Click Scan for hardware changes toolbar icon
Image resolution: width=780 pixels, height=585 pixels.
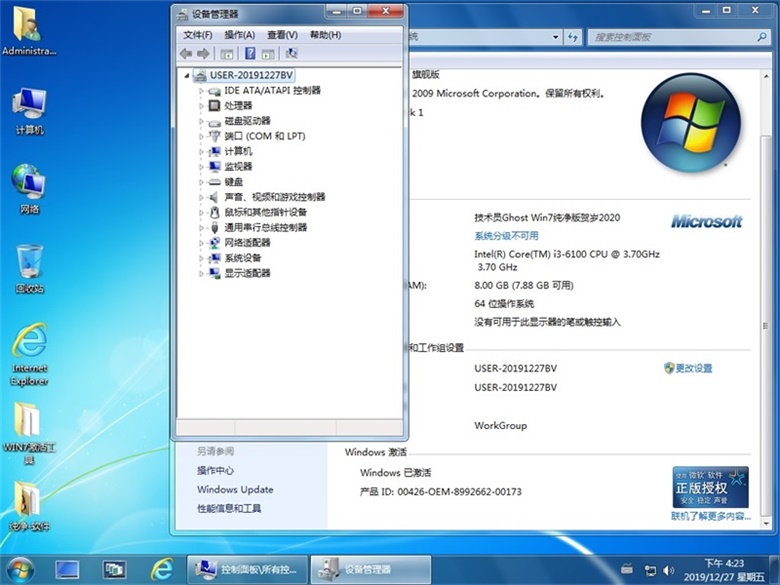pyautogui.click(x=291, y=54)
